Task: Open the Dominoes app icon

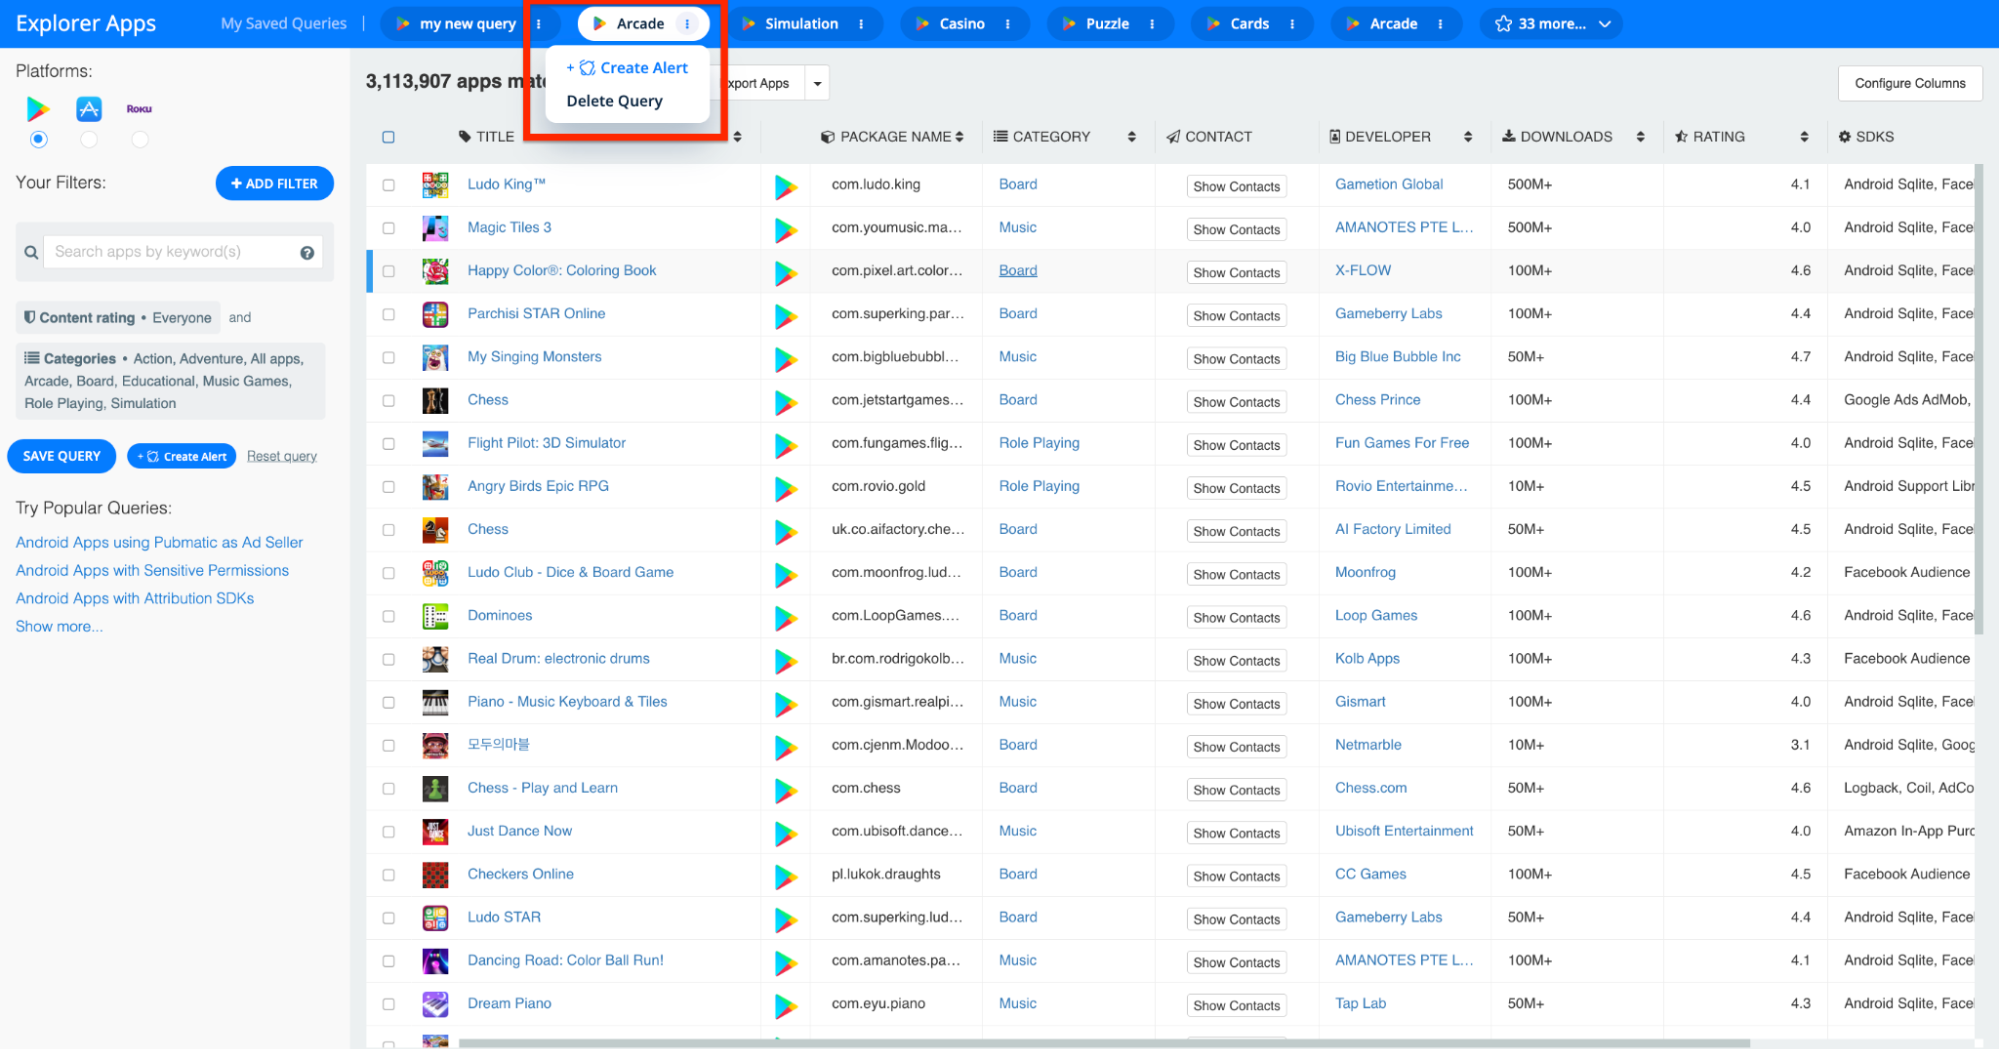Action: 435,616
